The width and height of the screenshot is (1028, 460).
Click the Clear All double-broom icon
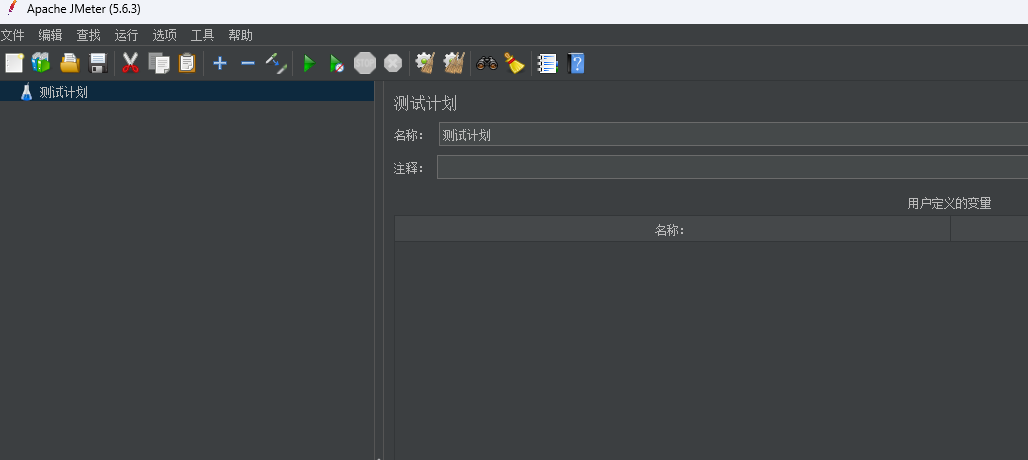pos(454,64)
